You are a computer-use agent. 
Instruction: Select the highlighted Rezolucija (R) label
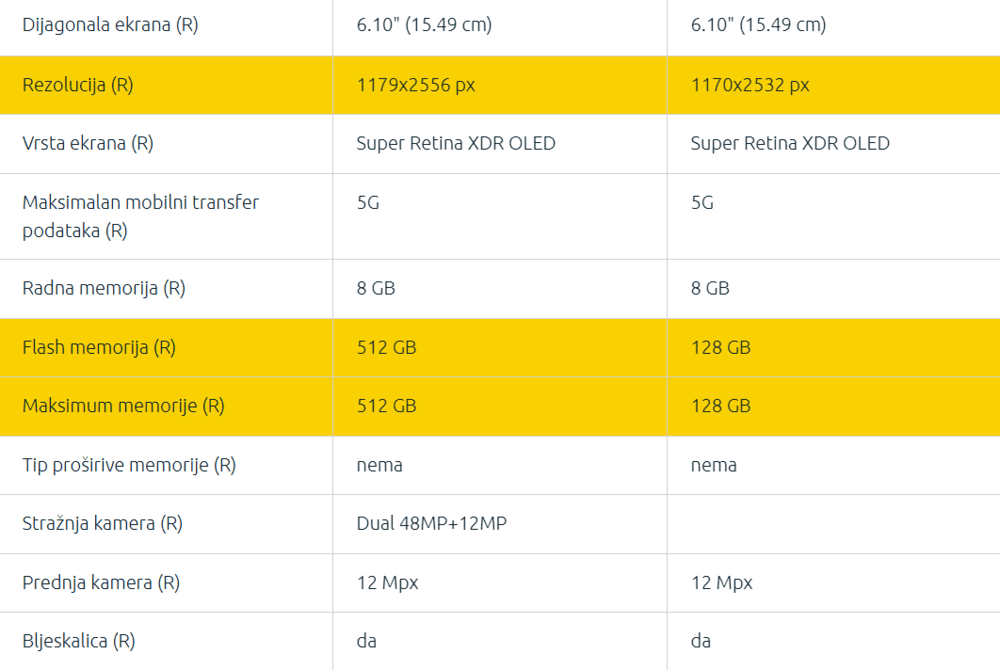click(78, 85)
